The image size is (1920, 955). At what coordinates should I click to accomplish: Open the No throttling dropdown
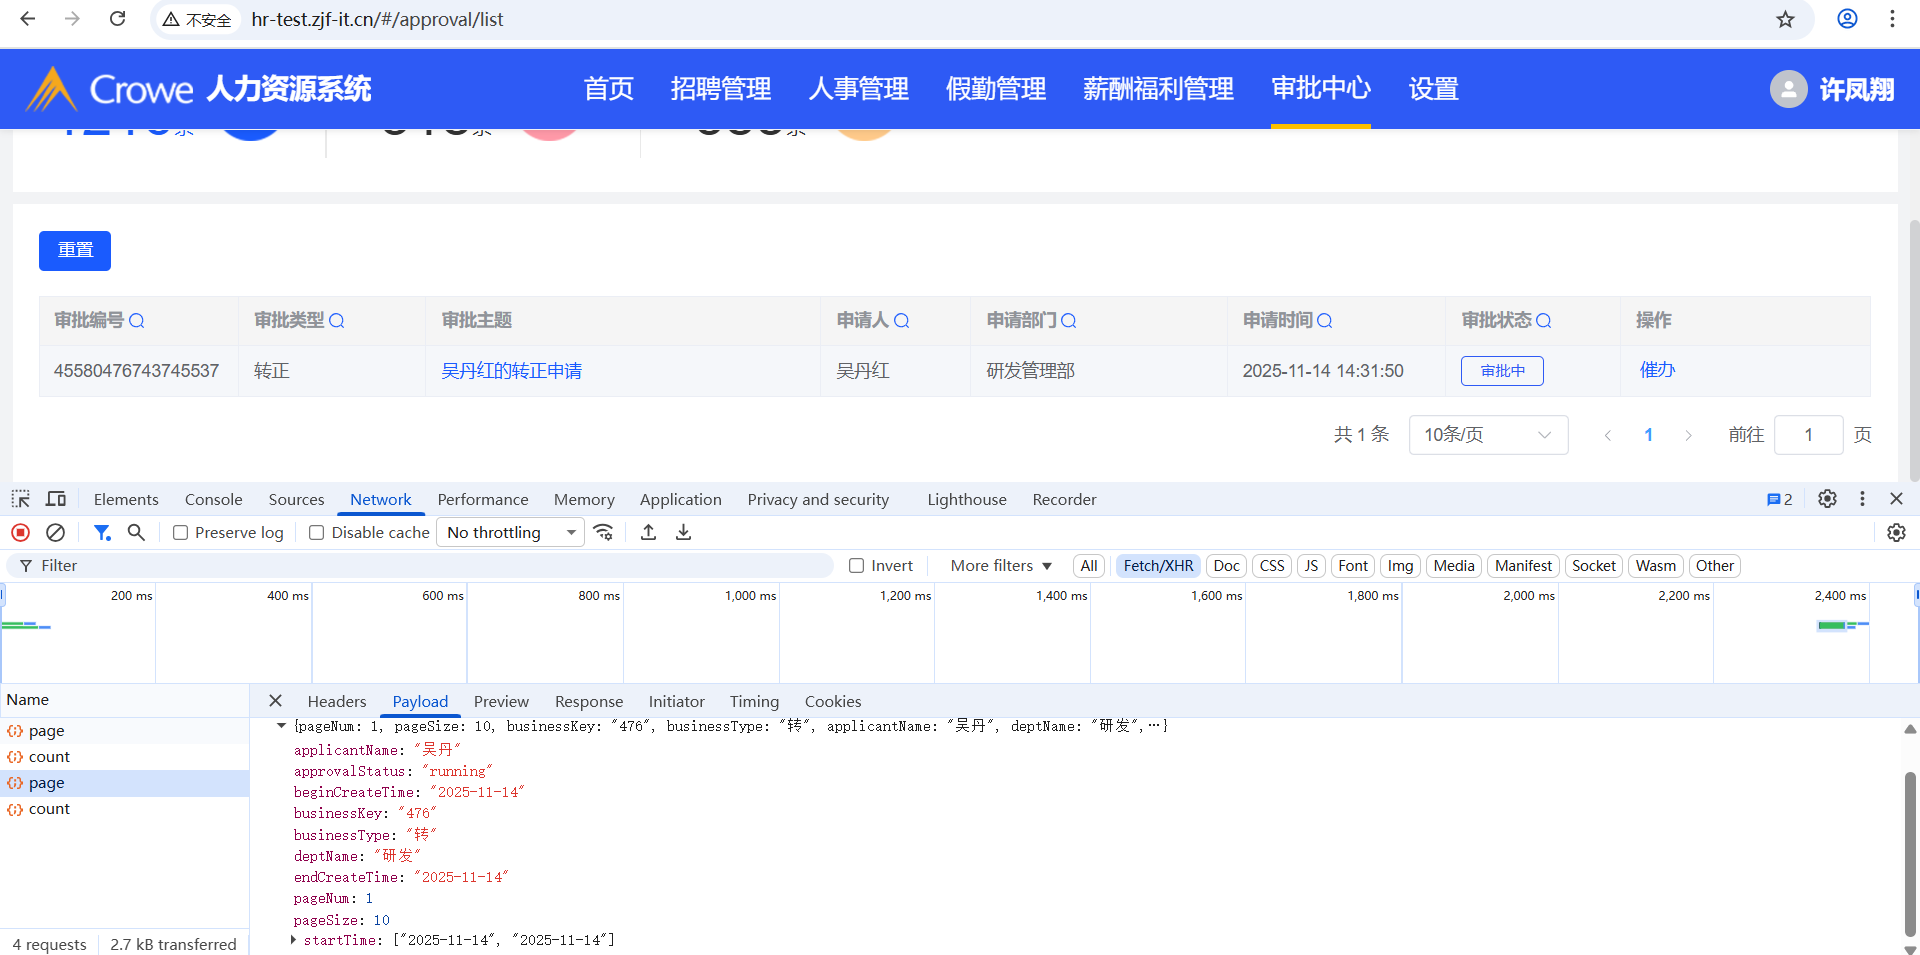coord(511,533)
